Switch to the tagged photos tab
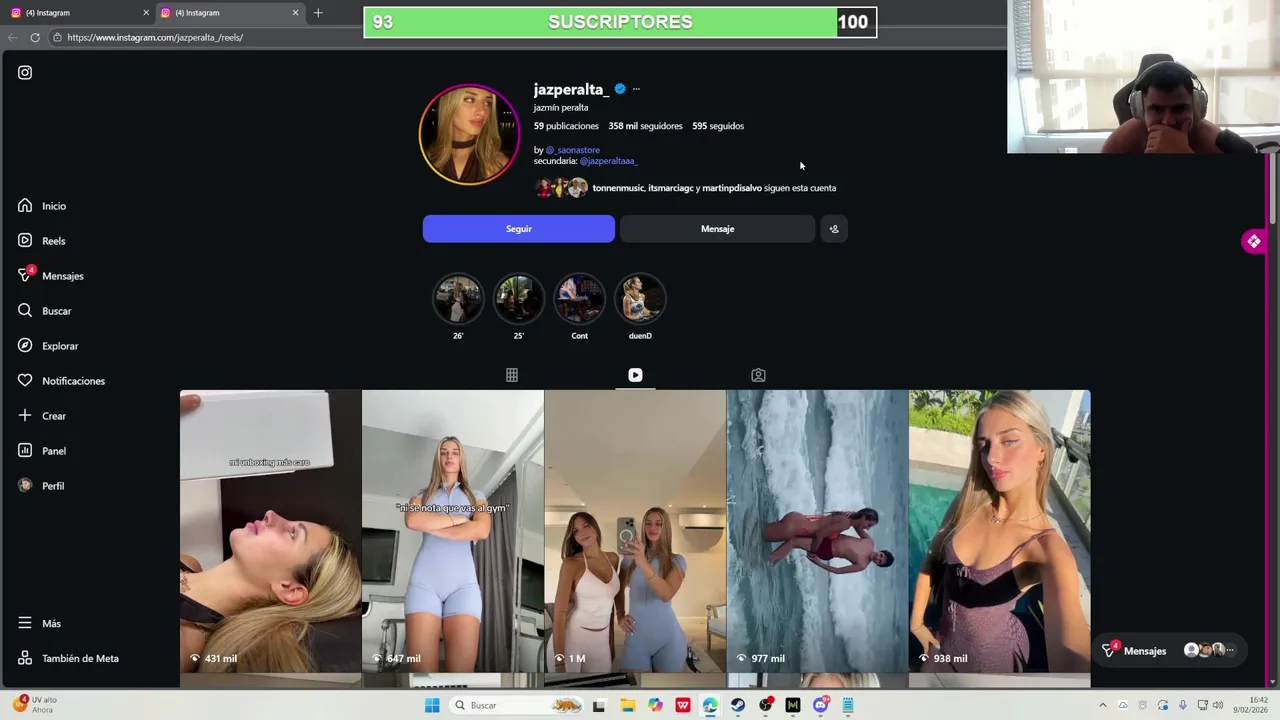Image resolution: width=1280 pixels, height=720 pixels. coord(758,375)
